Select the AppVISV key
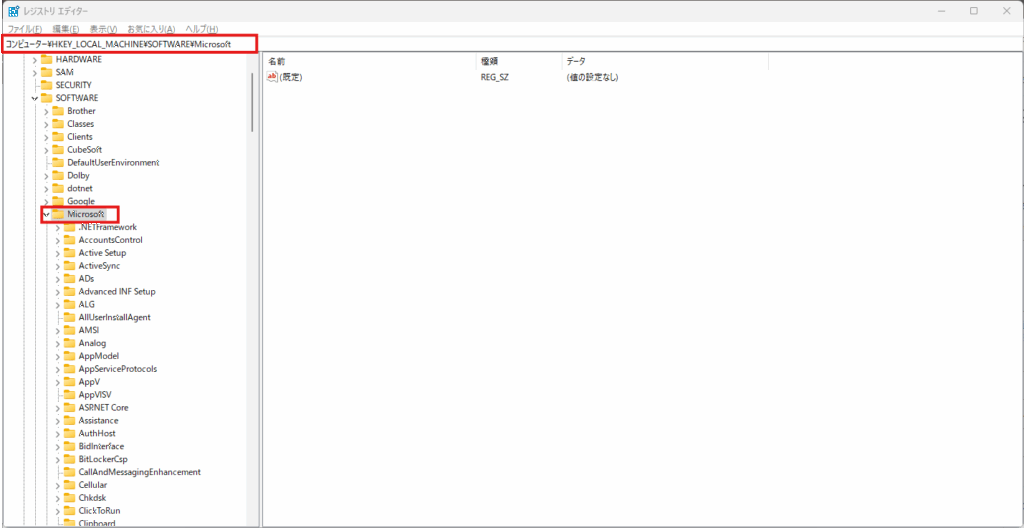 tap(94, 395)
